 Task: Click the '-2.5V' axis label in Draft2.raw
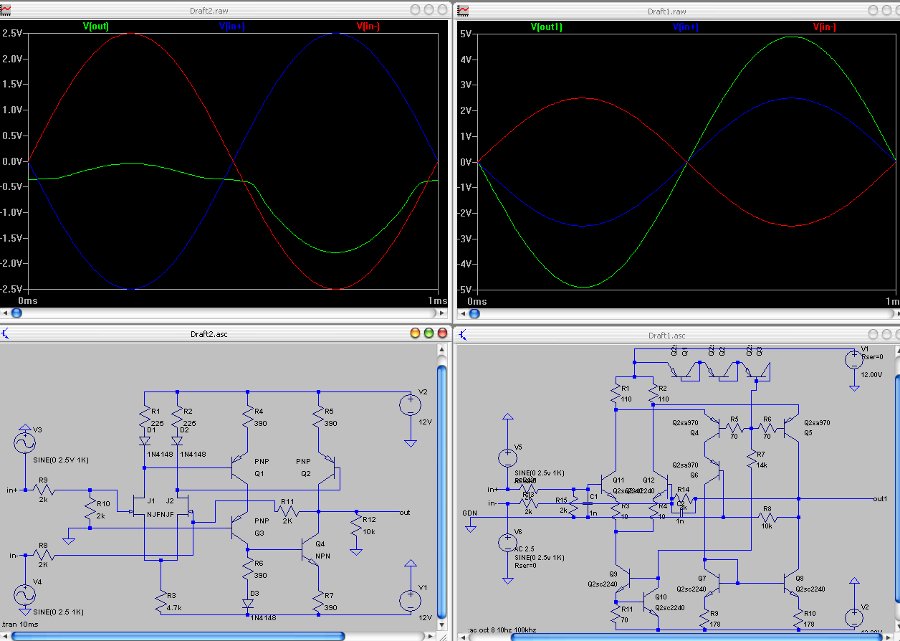coord(11,289)
